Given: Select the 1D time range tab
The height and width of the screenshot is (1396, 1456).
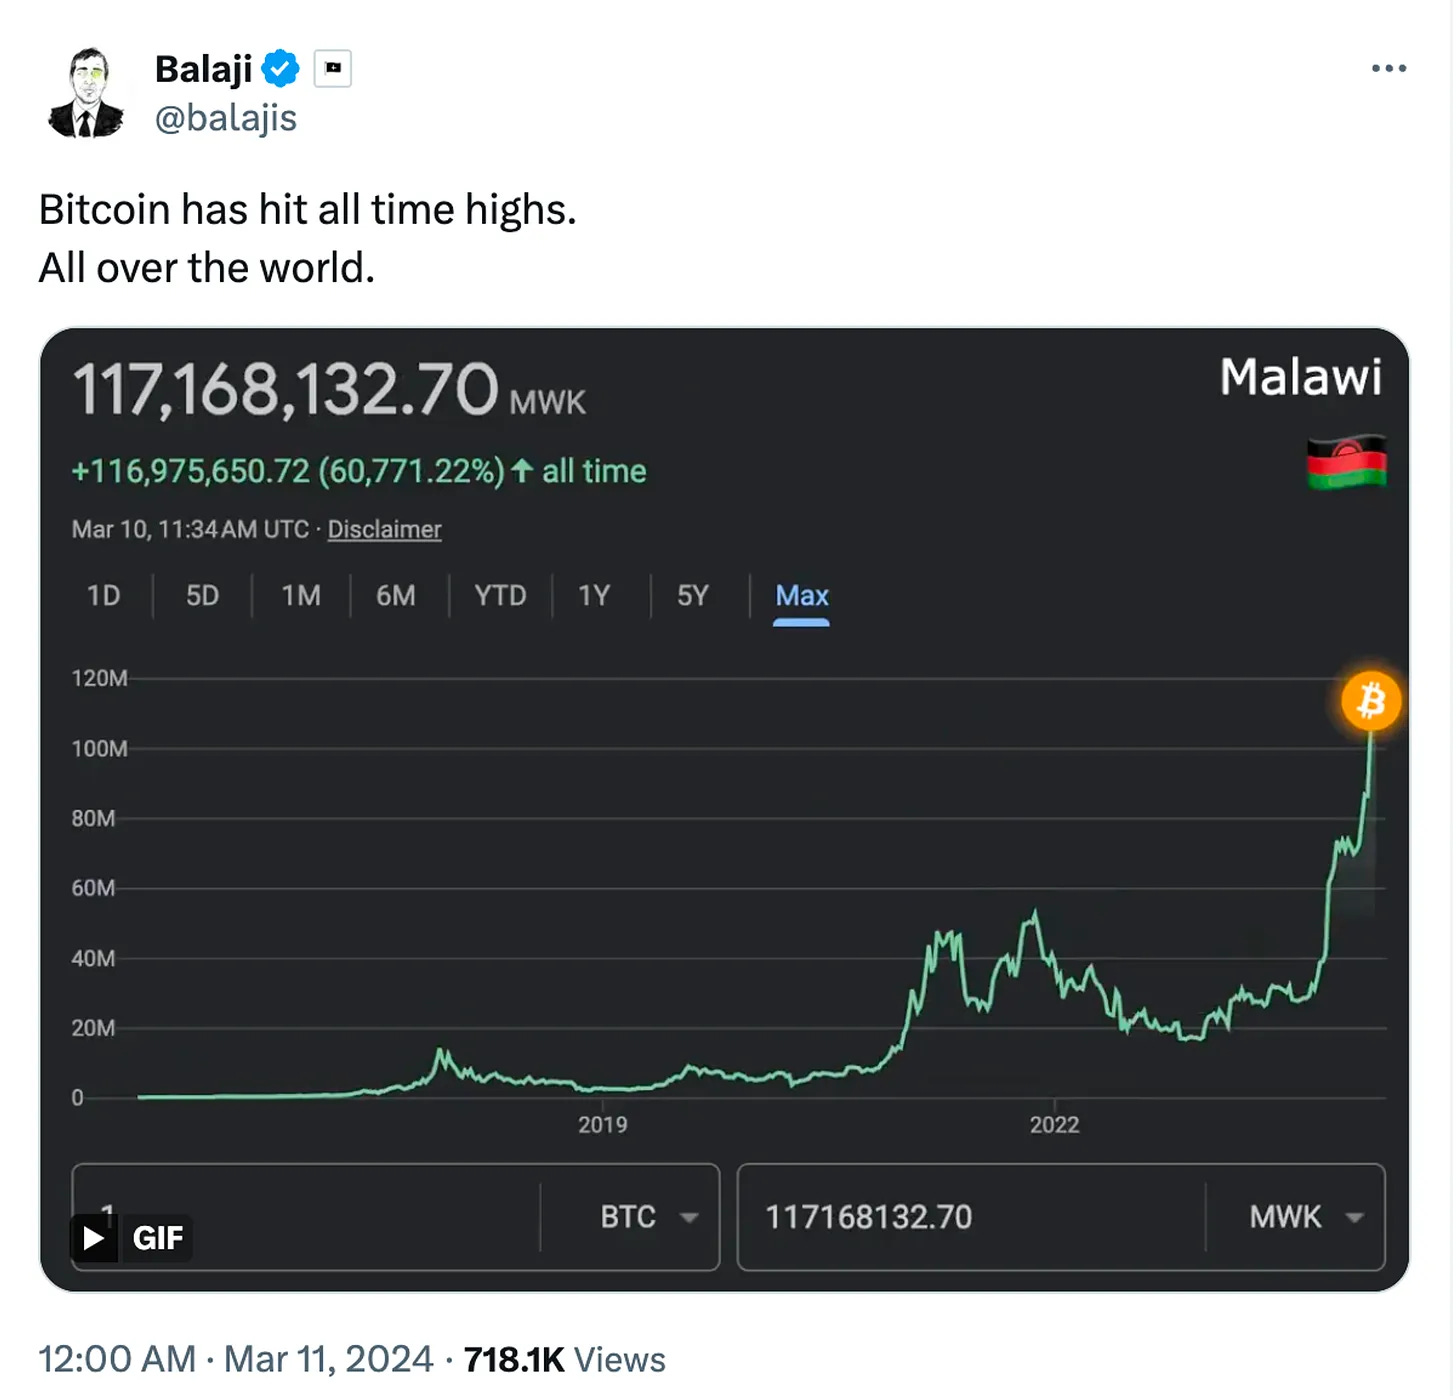Looking at the screenshot, I should (x=103, y=596).
